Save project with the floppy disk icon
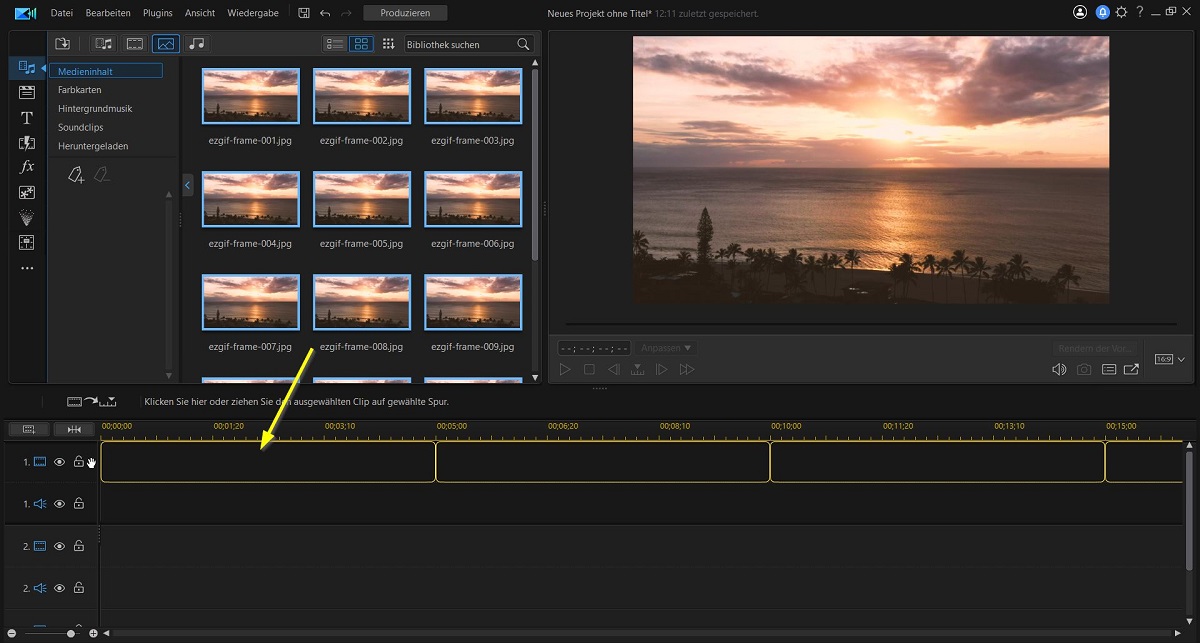 click(x=304, y=13)
